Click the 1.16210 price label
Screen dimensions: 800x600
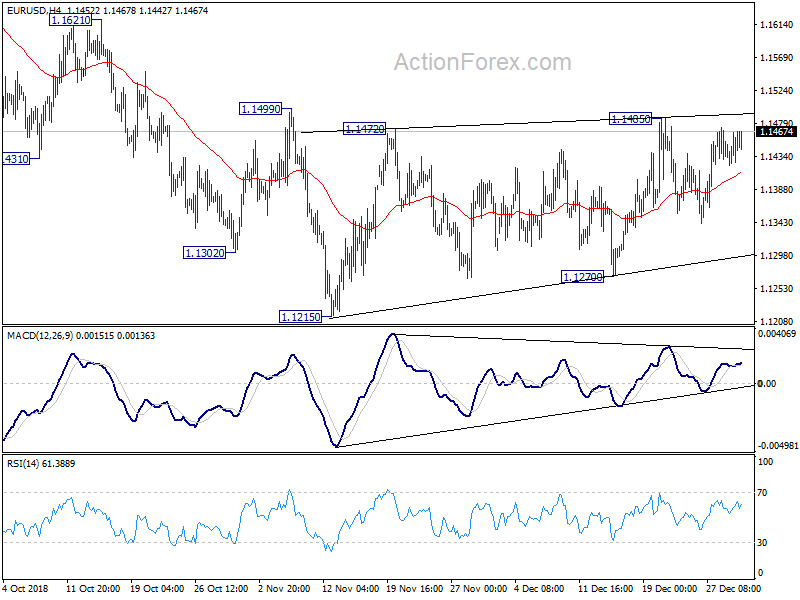click(x=70, y=20)
